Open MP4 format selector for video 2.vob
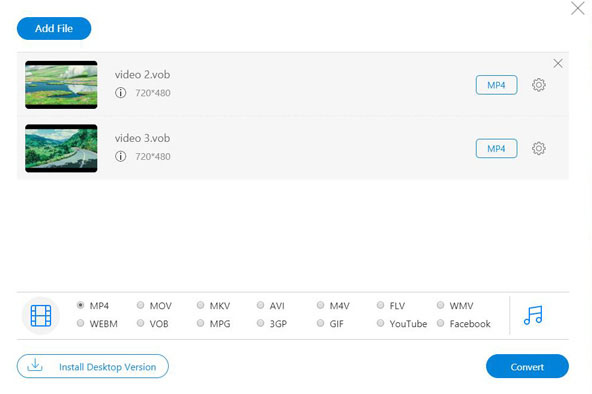 pos(496,85)
